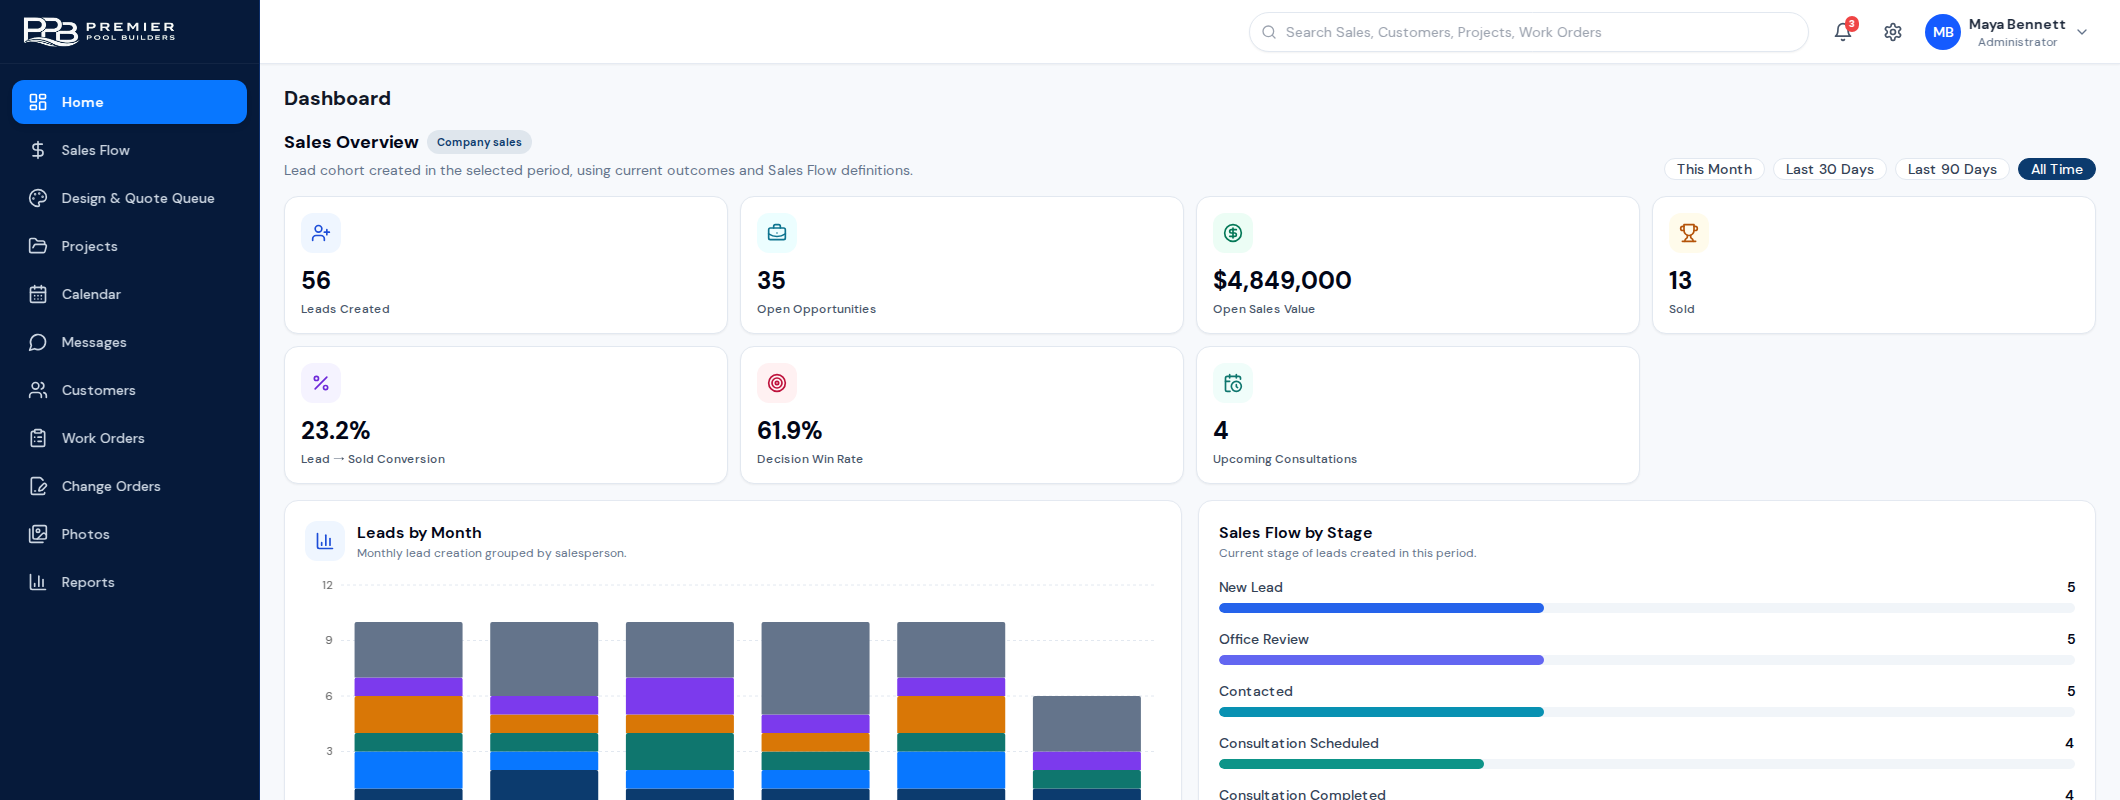Click the 23.2% conversion value

click(x=336, y=430)
